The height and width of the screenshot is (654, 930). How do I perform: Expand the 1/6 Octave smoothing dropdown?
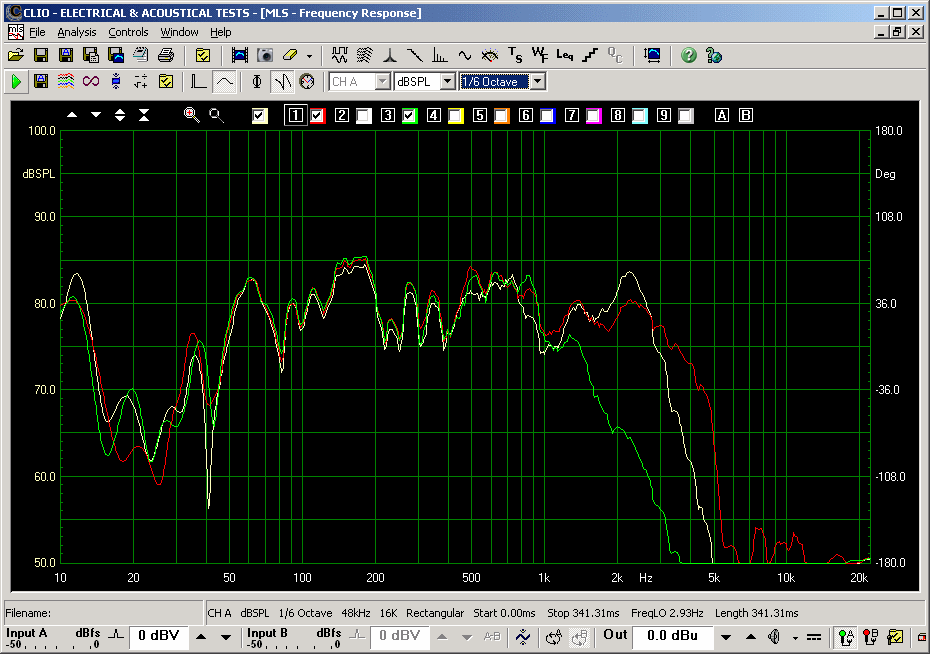[537, 81]
